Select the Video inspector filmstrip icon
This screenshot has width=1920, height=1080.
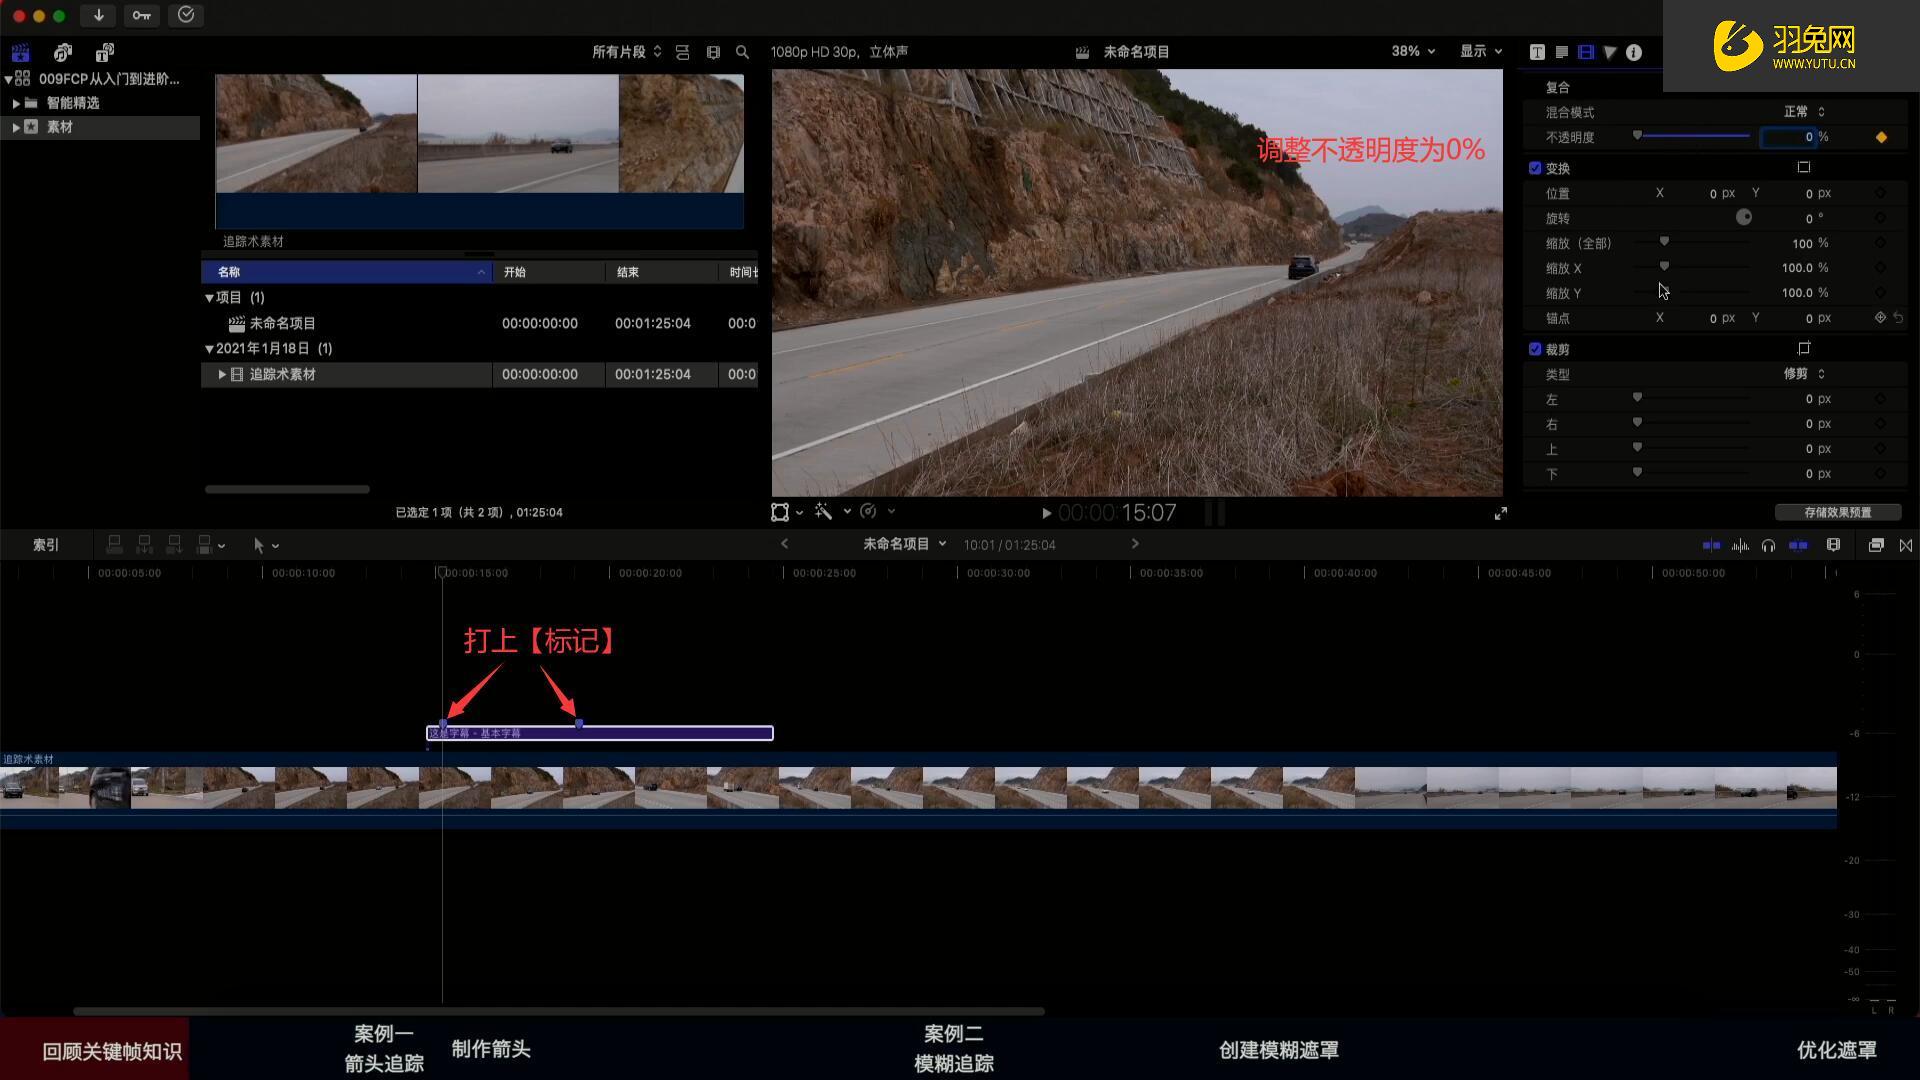pyautogui.click(x=1586, y=52)
